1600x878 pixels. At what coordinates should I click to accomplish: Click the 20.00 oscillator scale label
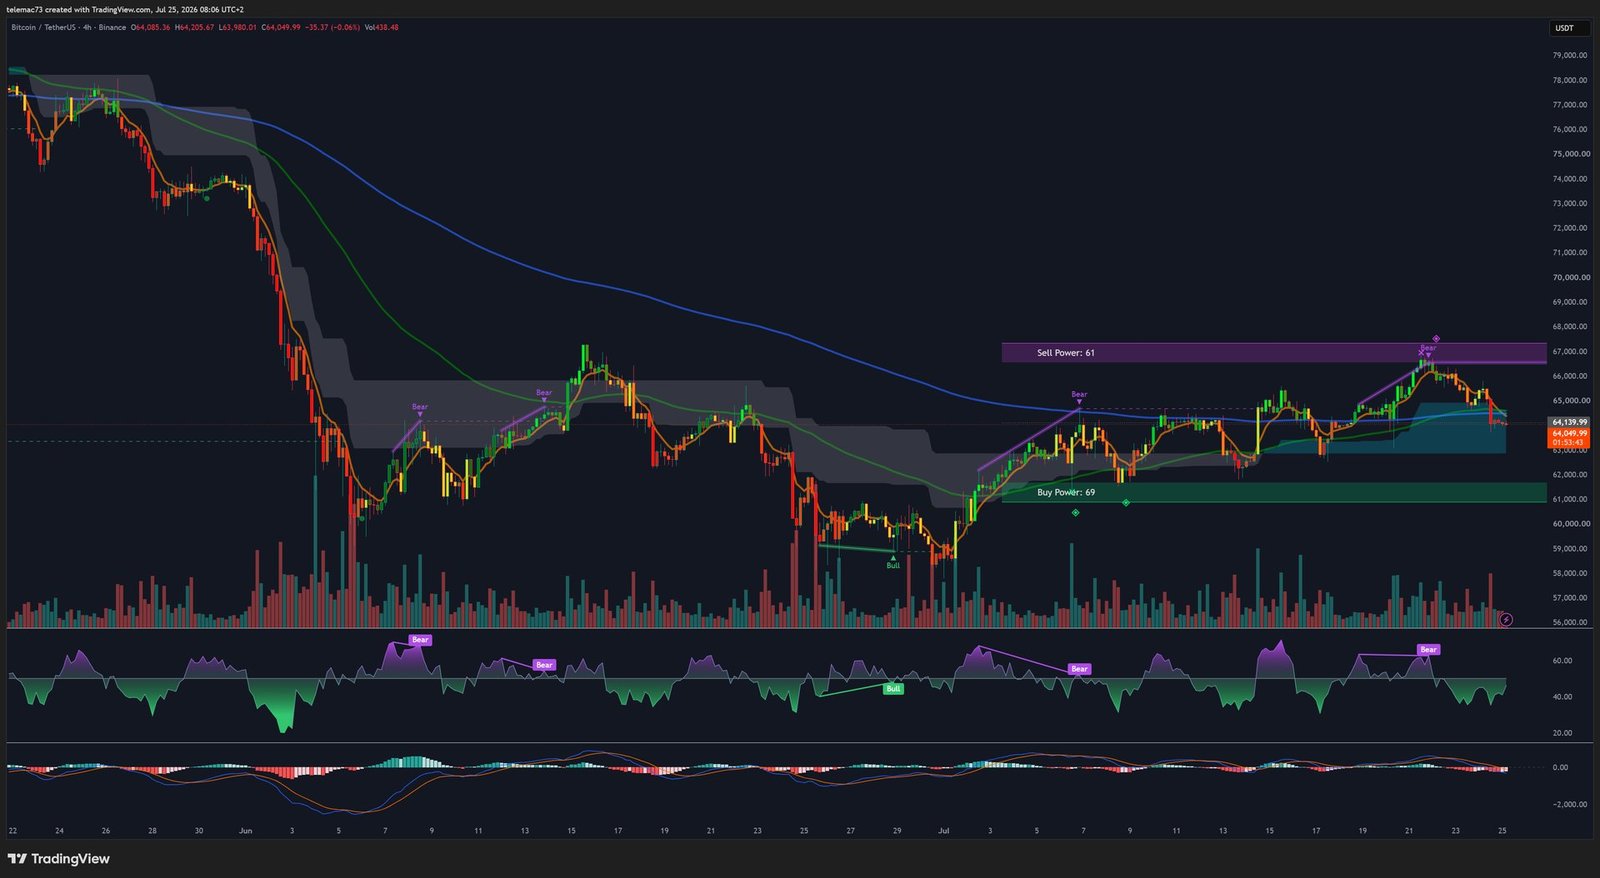pos(1561,732)
